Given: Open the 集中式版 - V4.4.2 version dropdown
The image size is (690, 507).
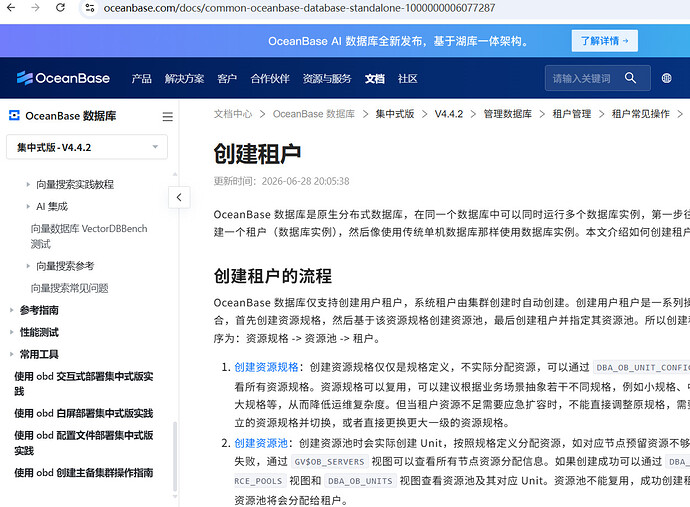Looking at the screenshot, I should (x=87, y=147).
